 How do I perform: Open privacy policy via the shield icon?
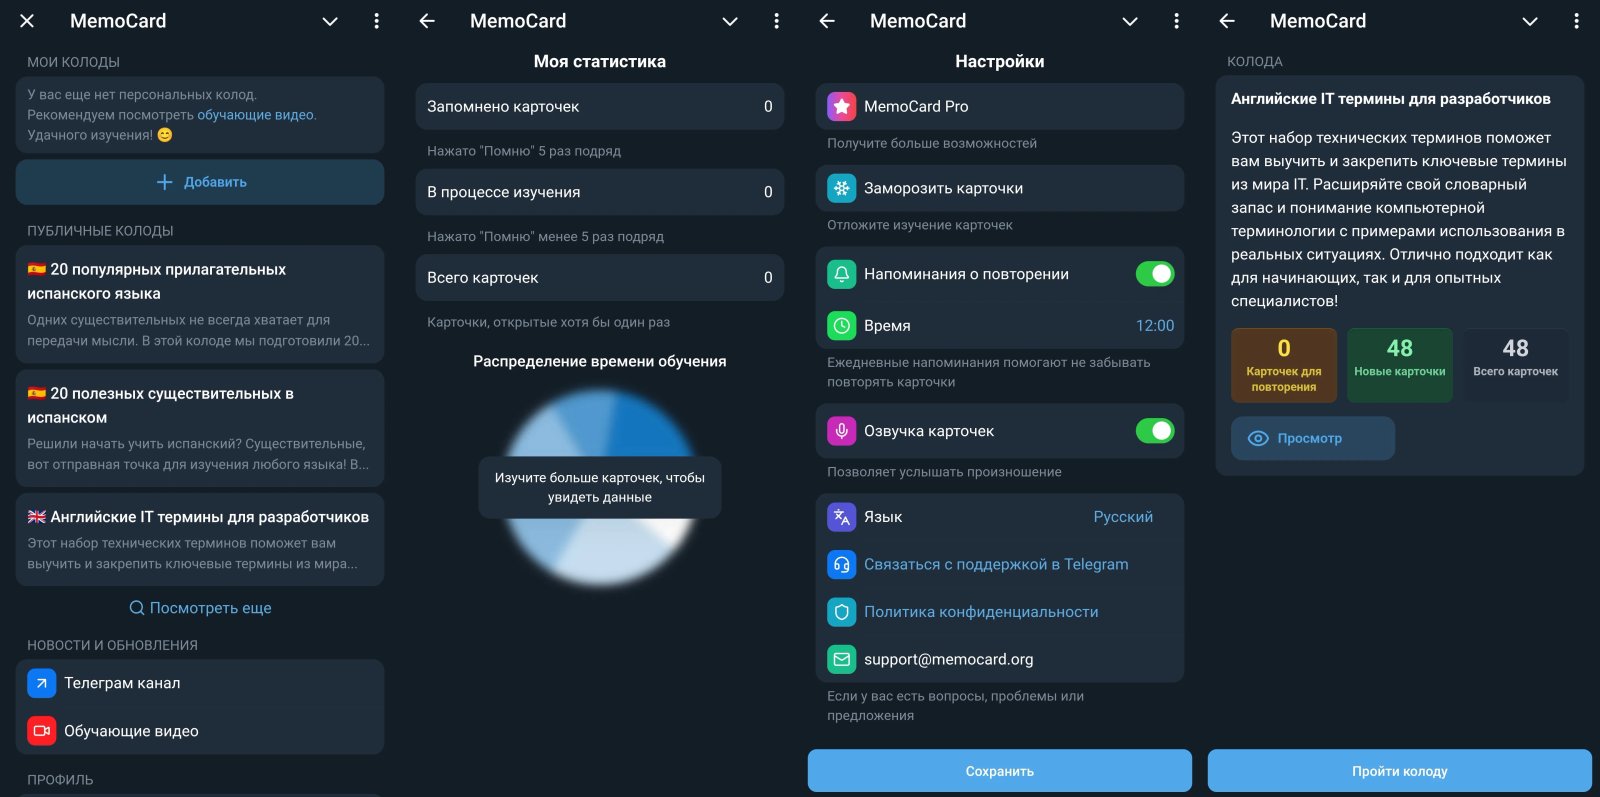(x=841, y=611)
